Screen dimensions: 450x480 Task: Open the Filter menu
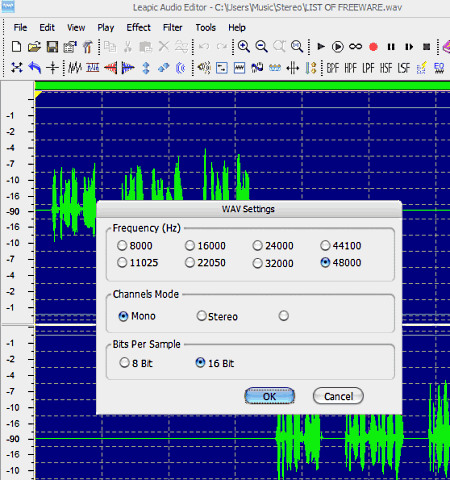pyautogui.click(x=172, y=27)
